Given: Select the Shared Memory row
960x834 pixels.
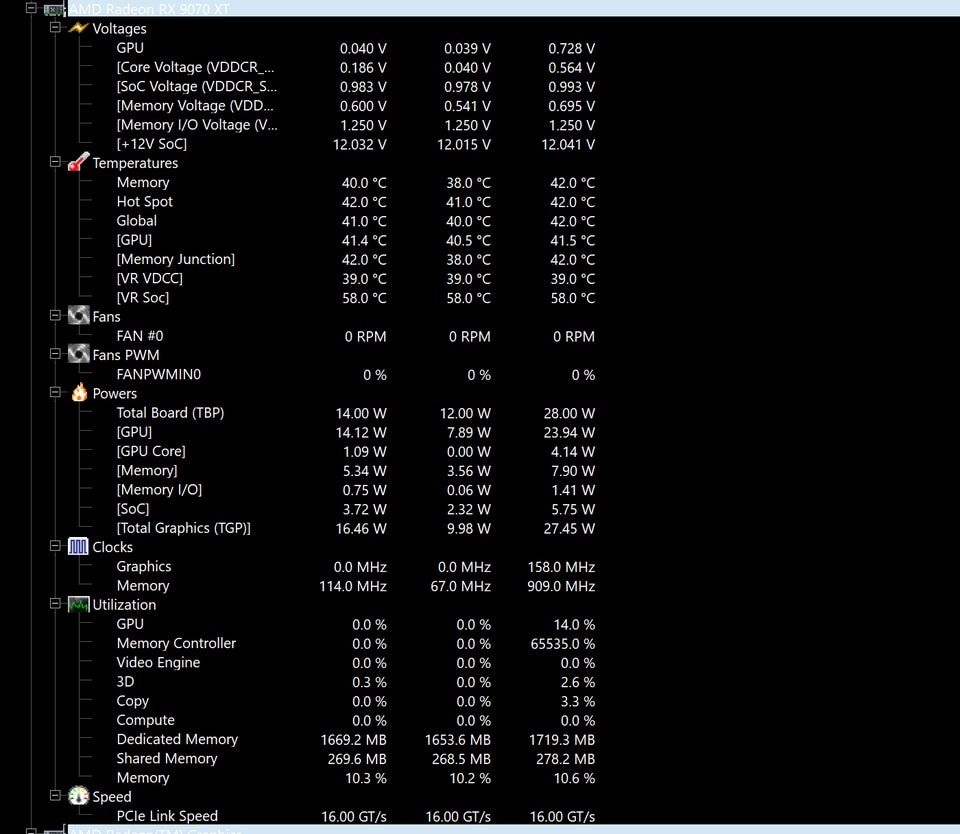Looking at the screenshot, I should click(x=355, y=759).
